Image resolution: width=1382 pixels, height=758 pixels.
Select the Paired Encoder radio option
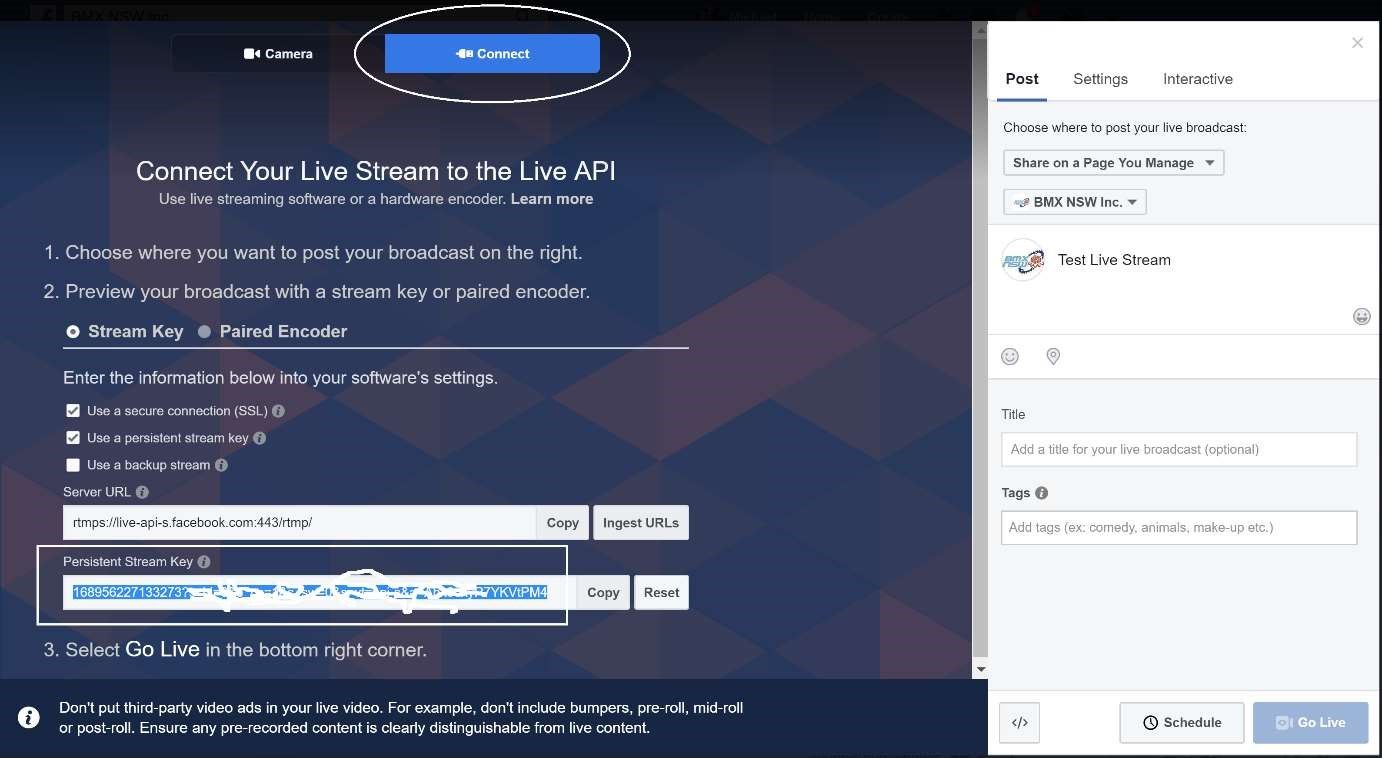click(272, 331)
